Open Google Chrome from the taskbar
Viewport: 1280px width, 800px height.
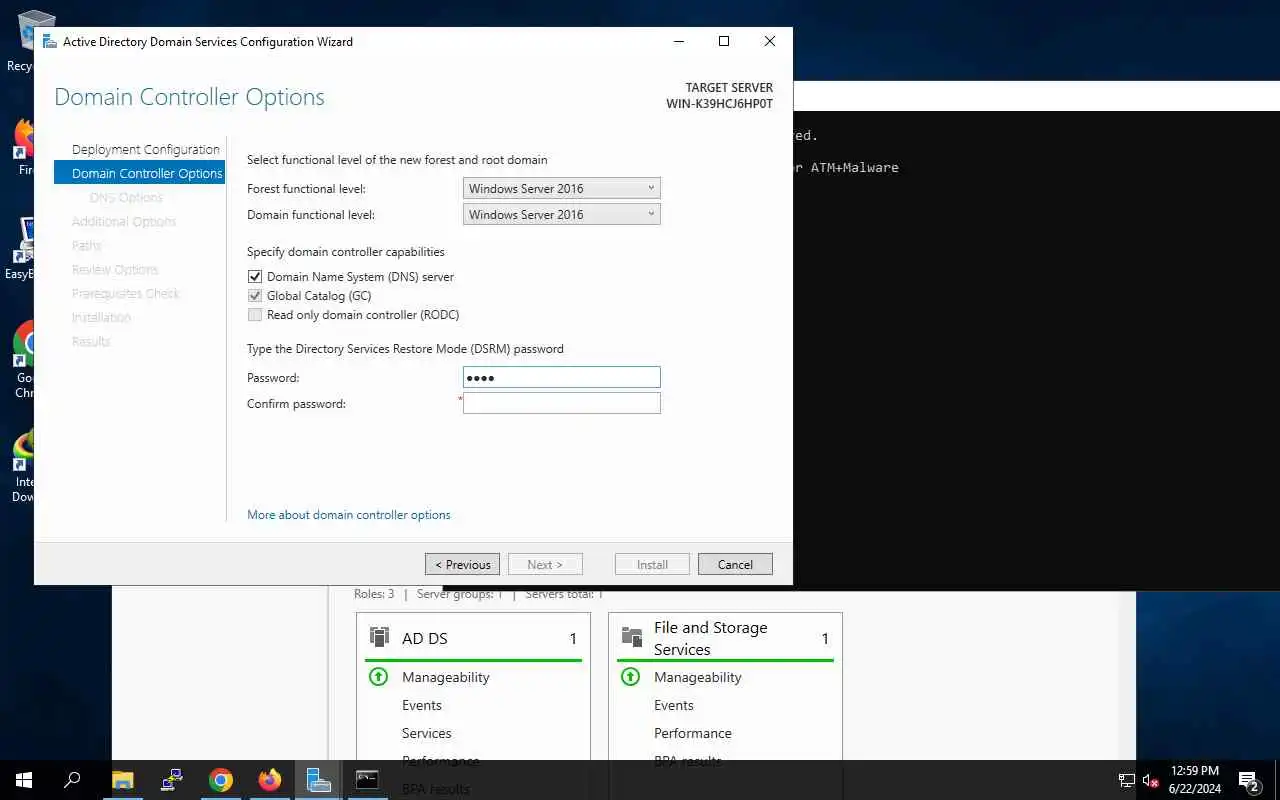[x=221, y=780]
